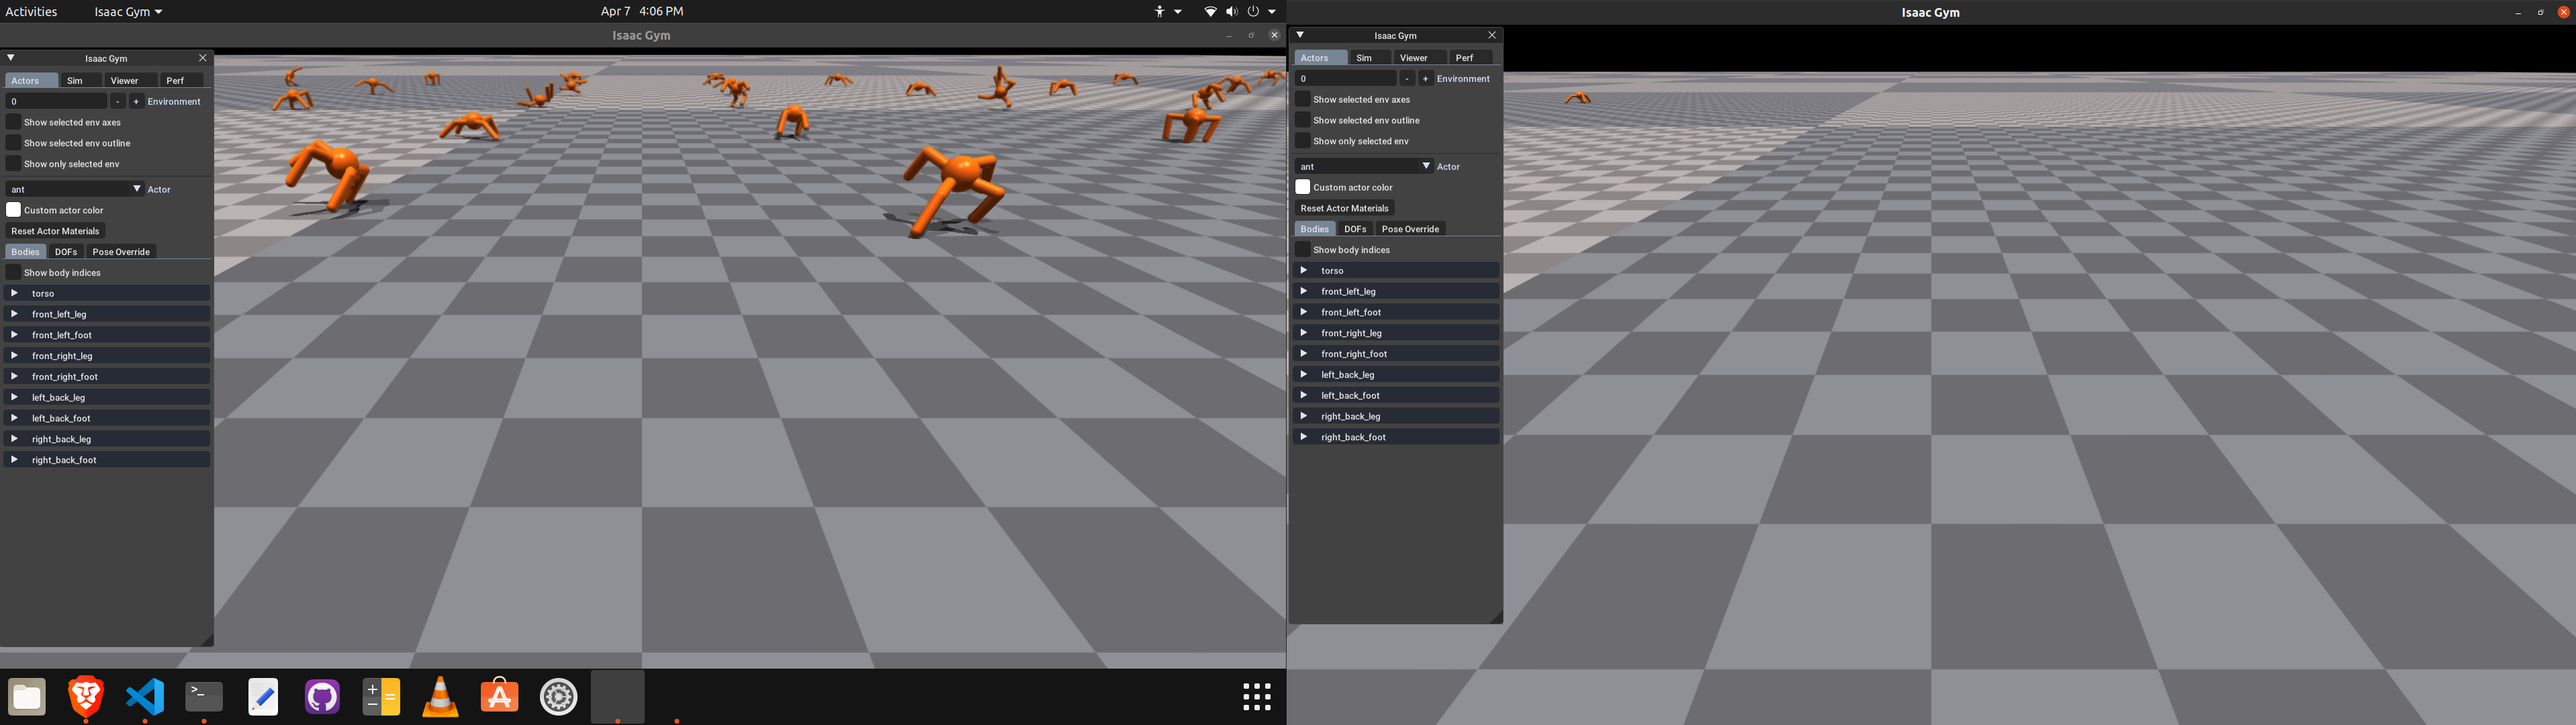Switch to the Viewer tab
Screen dimensions: 2576x725
[x=125, y=80]
